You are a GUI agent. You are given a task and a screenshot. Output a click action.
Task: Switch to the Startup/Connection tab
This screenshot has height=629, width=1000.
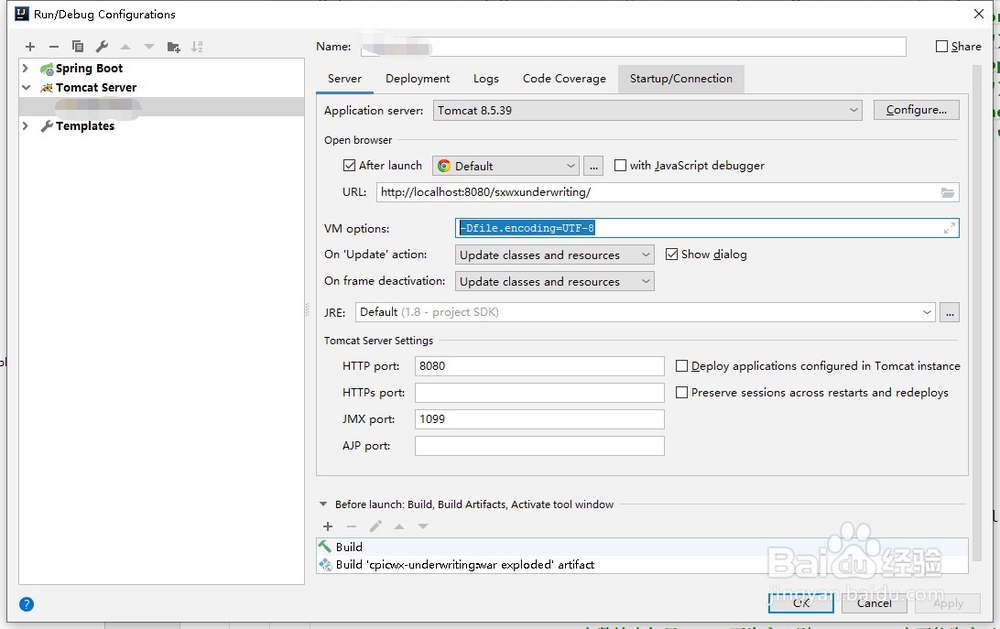coord(680,78)
